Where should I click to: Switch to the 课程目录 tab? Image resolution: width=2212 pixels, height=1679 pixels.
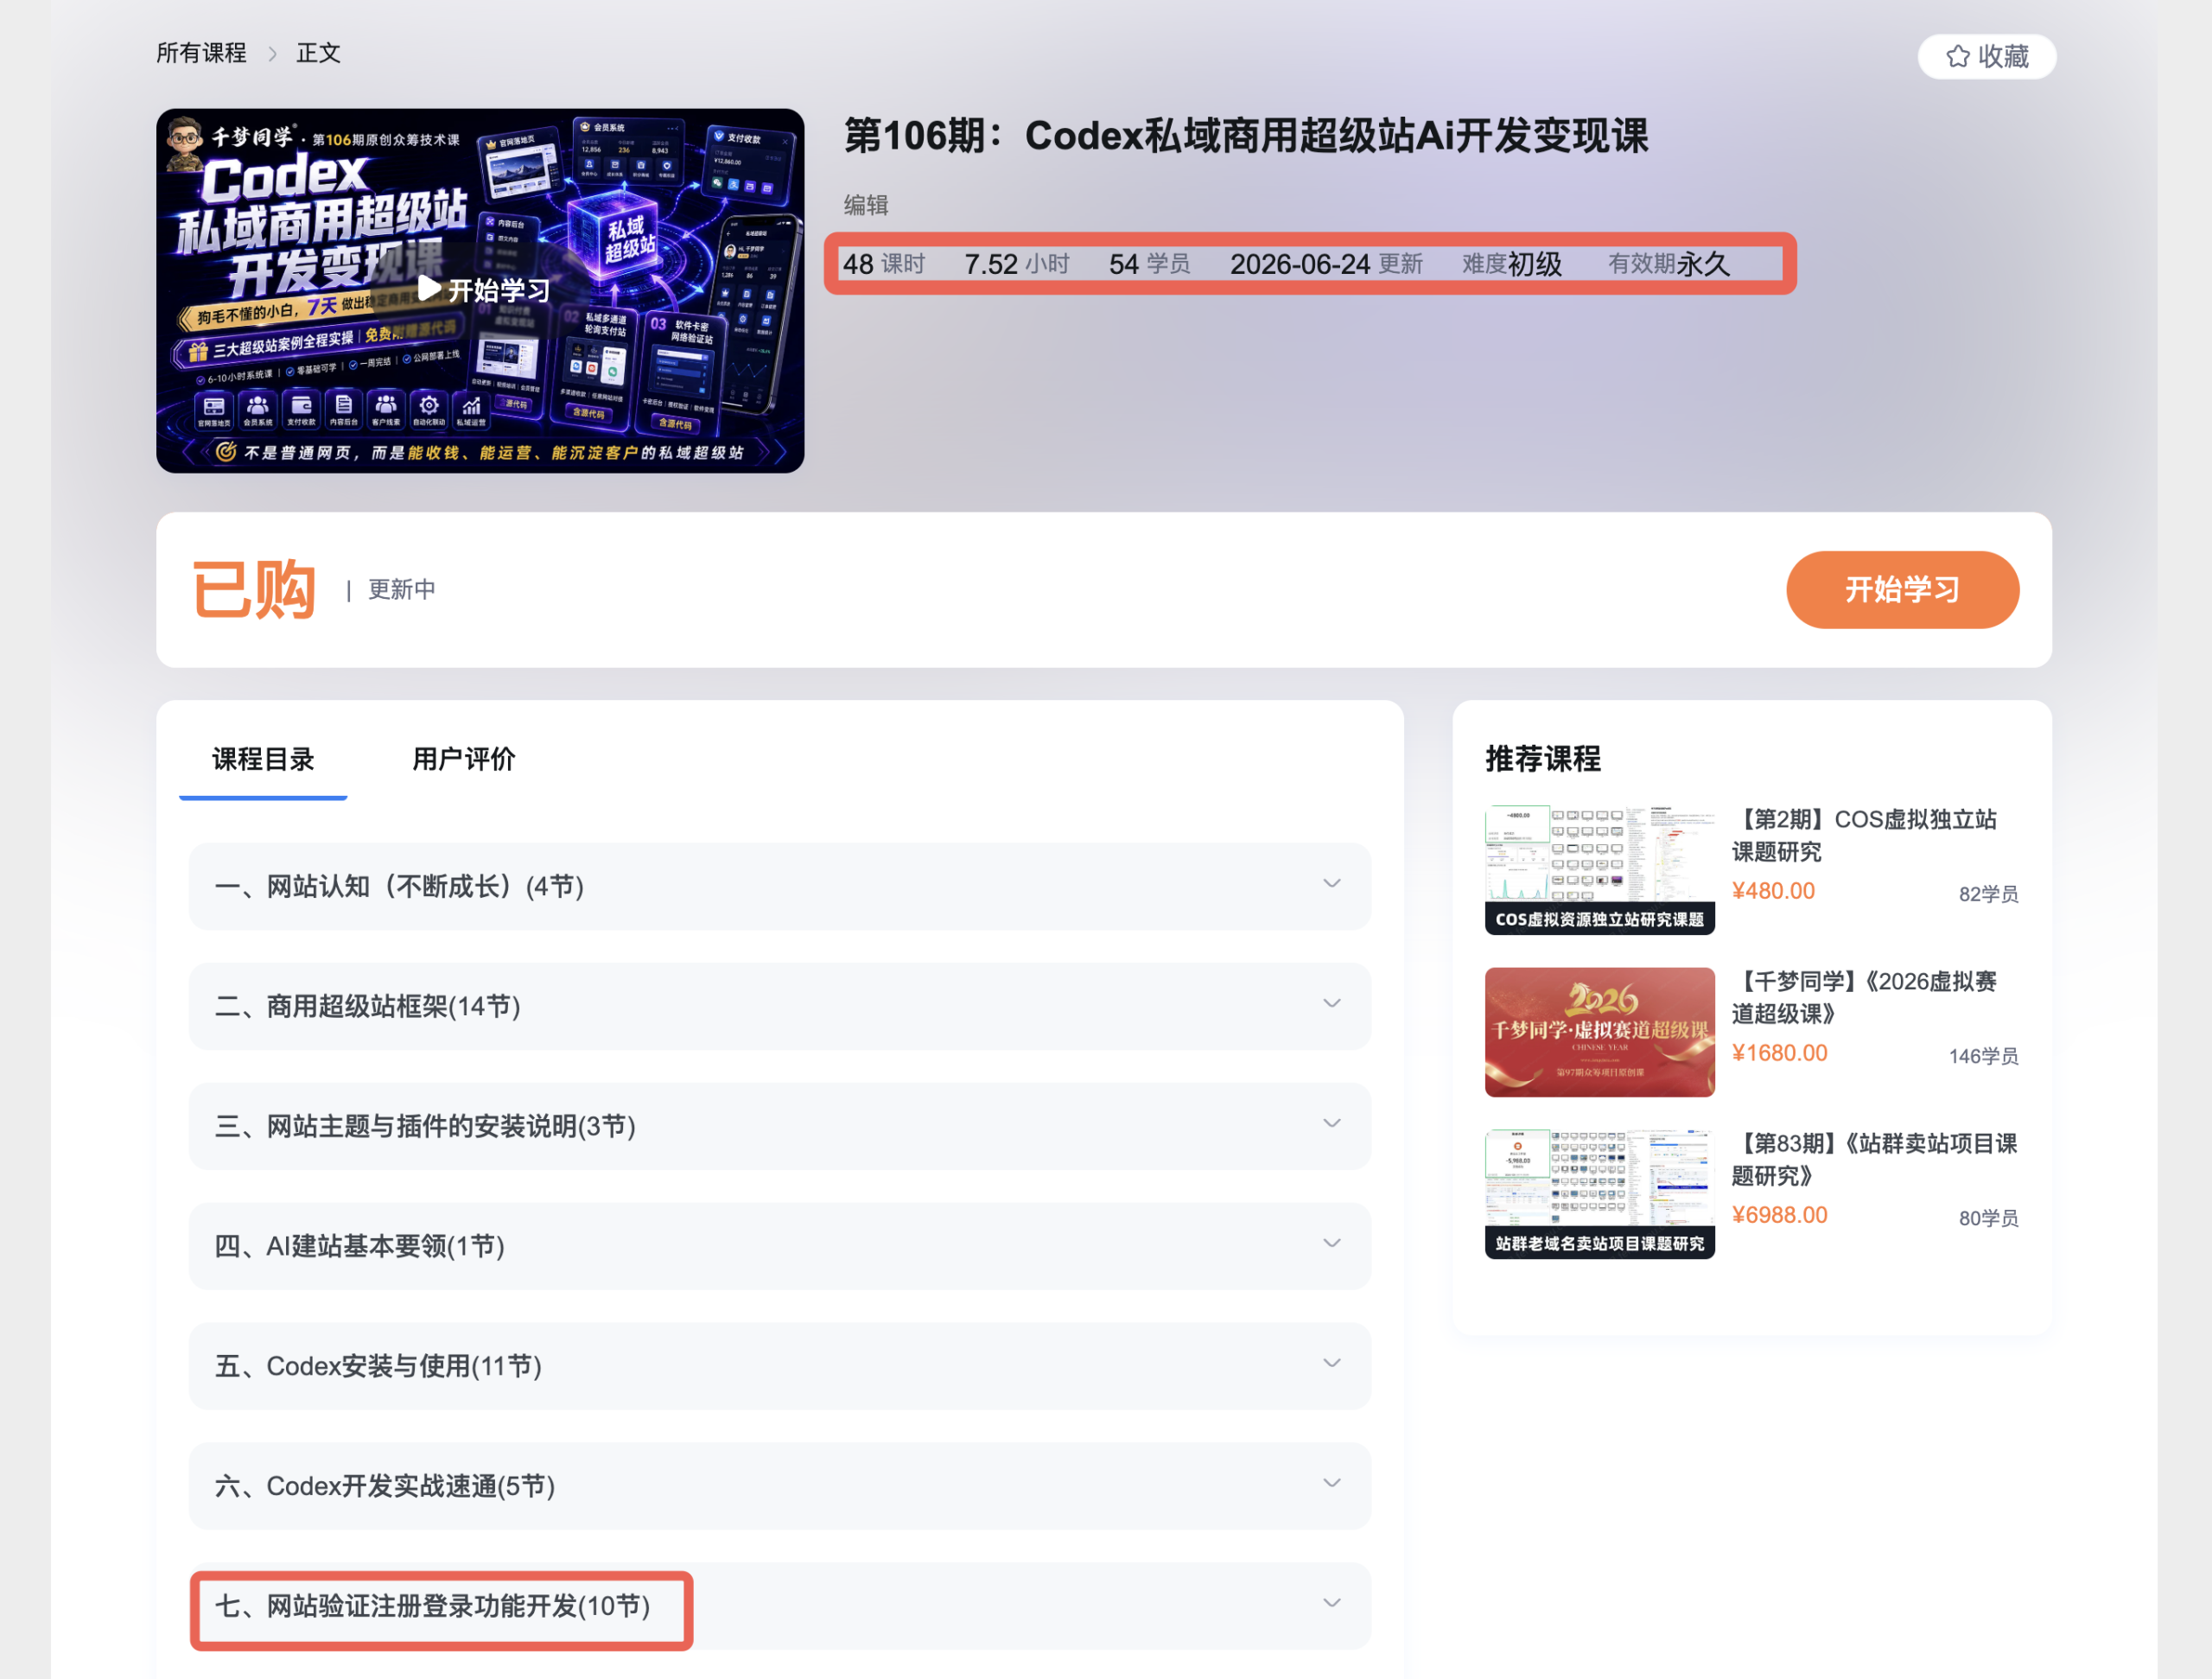[x=263, y=759]
